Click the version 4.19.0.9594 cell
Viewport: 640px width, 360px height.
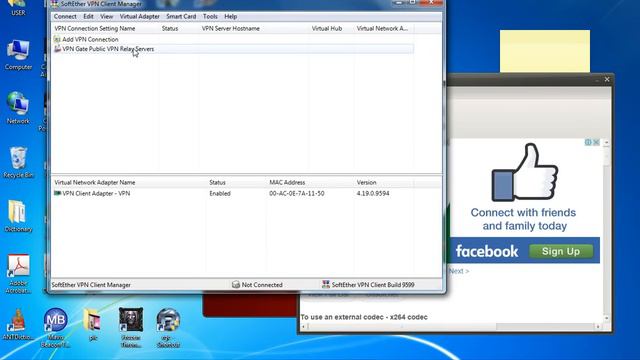373,193
